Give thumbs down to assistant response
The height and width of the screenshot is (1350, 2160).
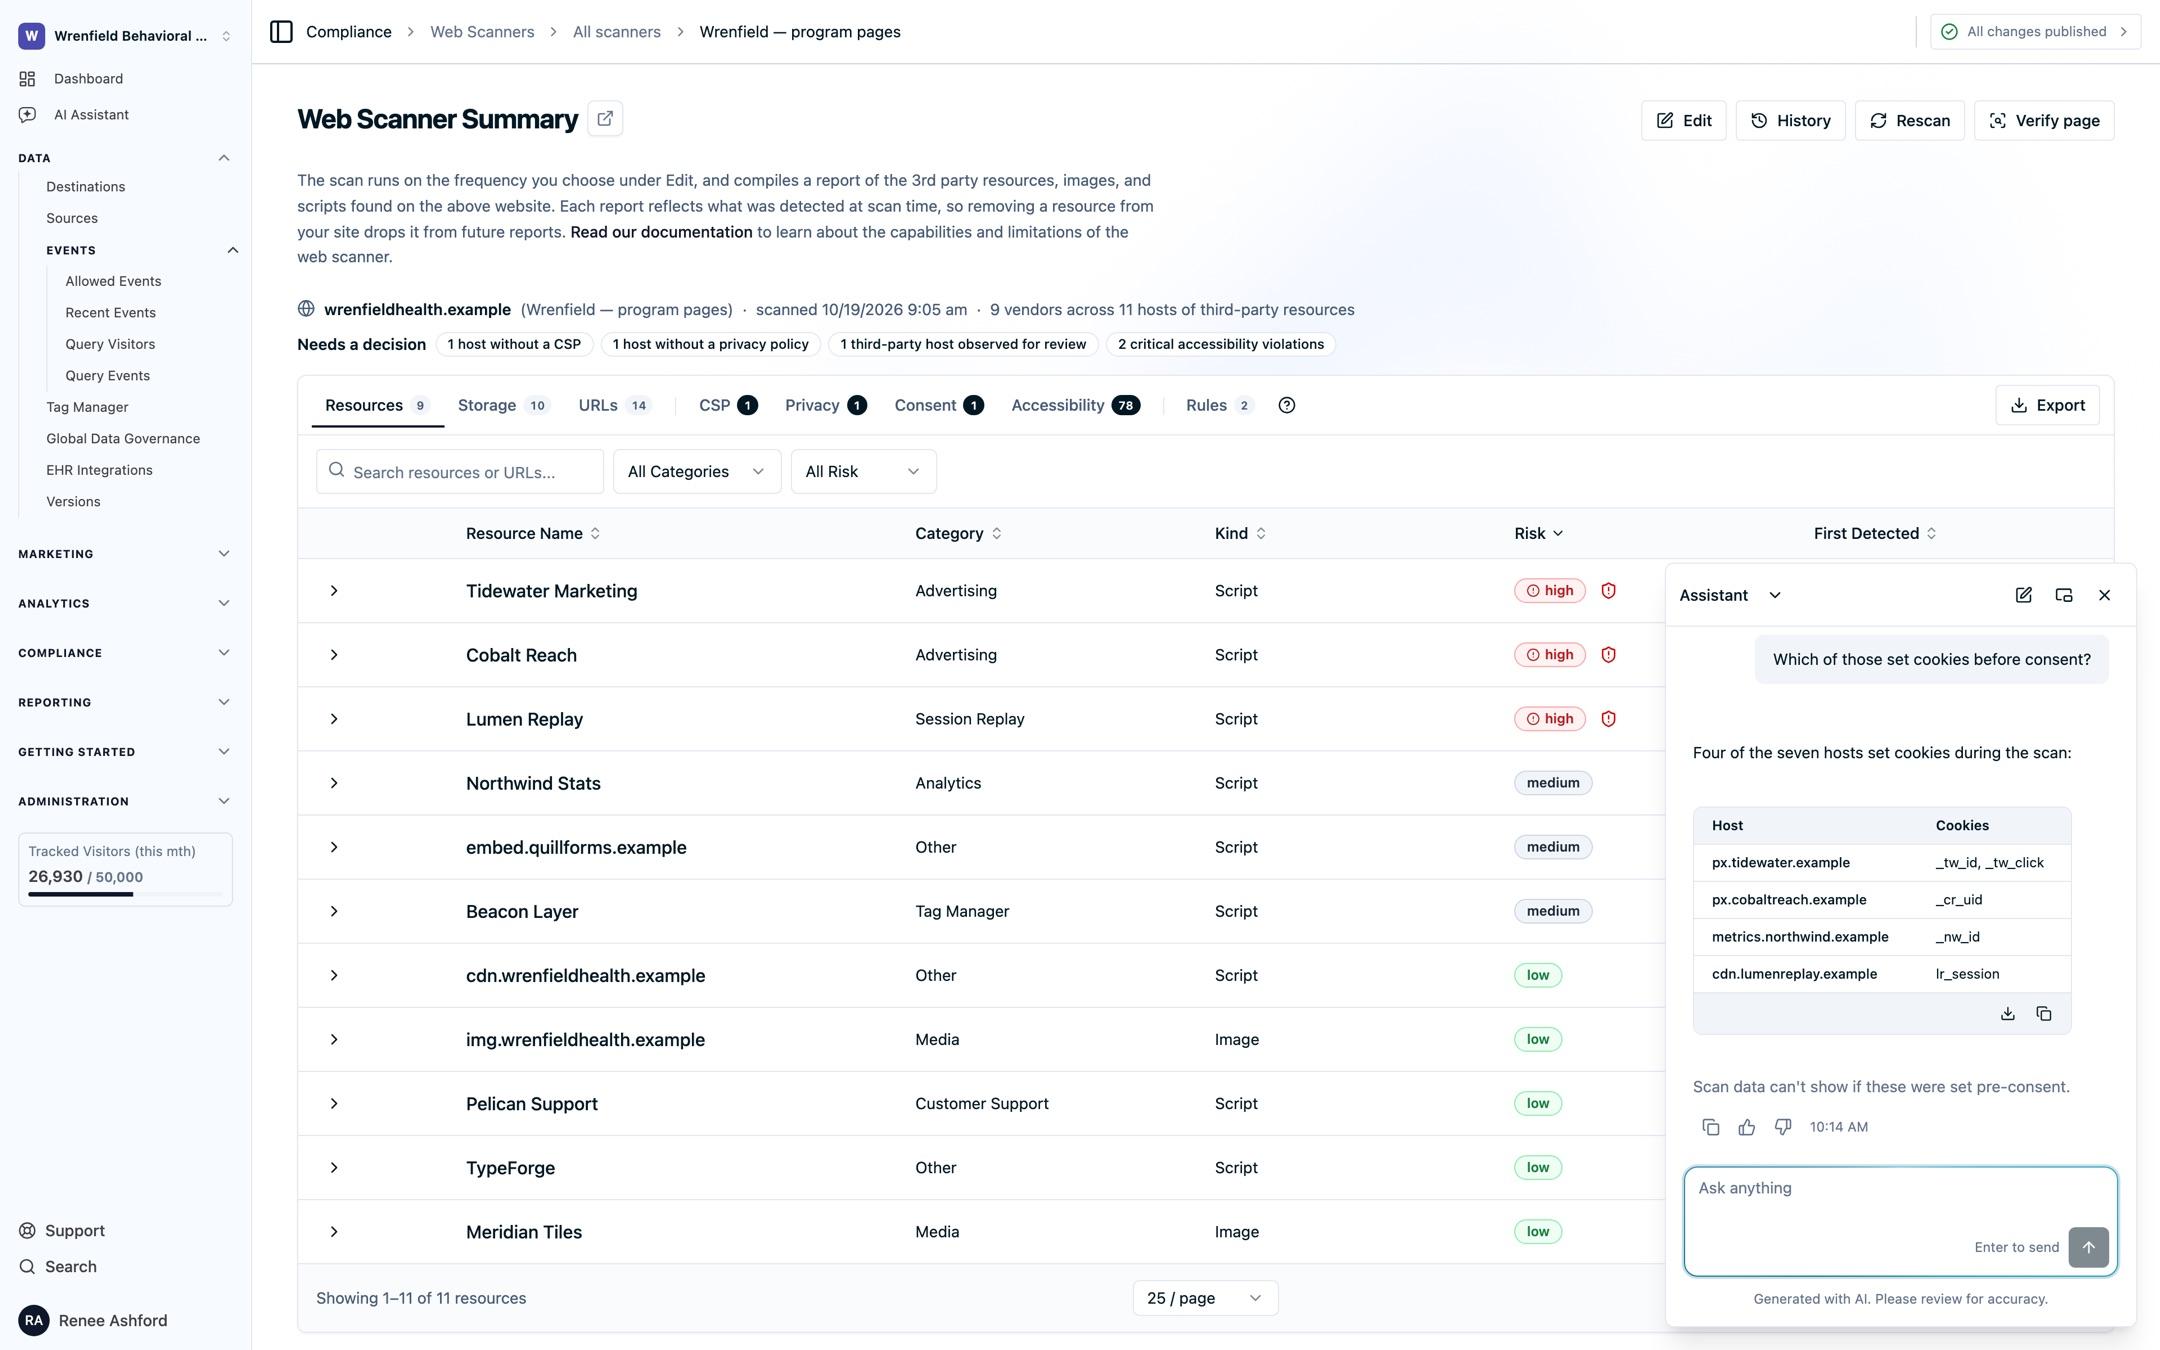(x=1783, y=1127)
